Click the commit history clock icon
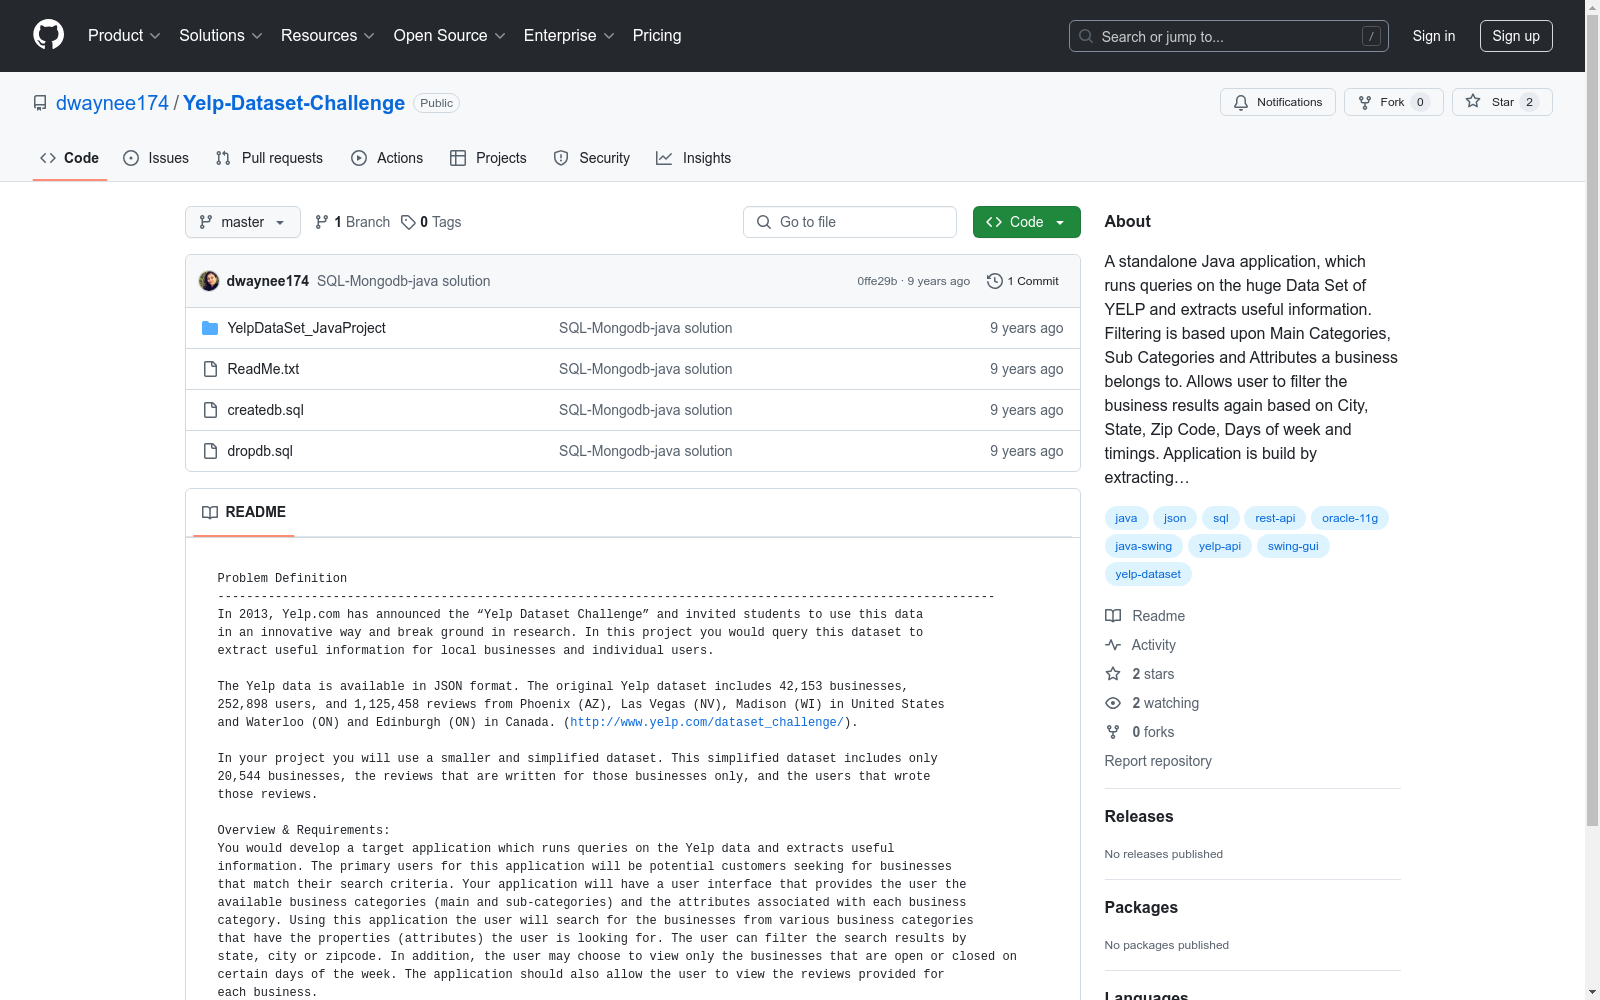 click(x=994, y=281)
